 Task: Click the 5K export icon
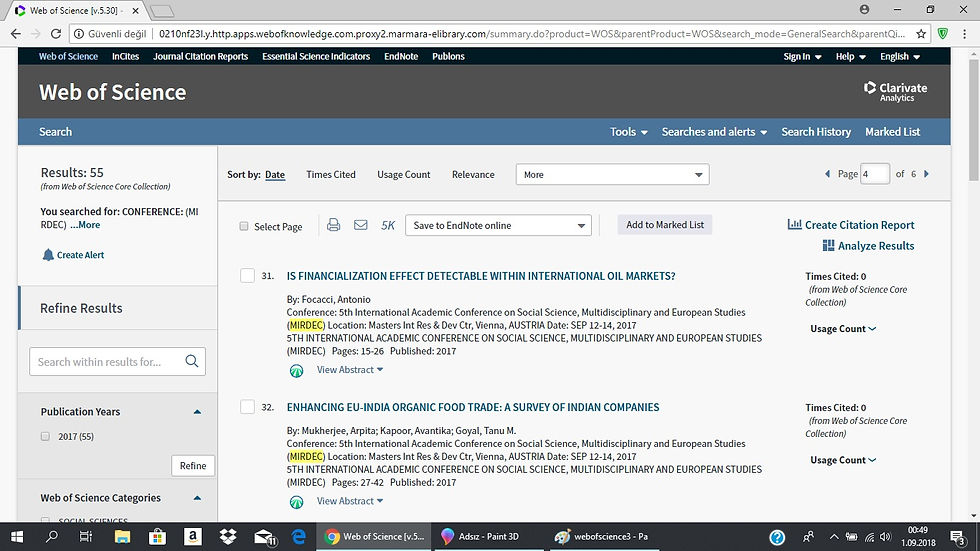(388, 226)
